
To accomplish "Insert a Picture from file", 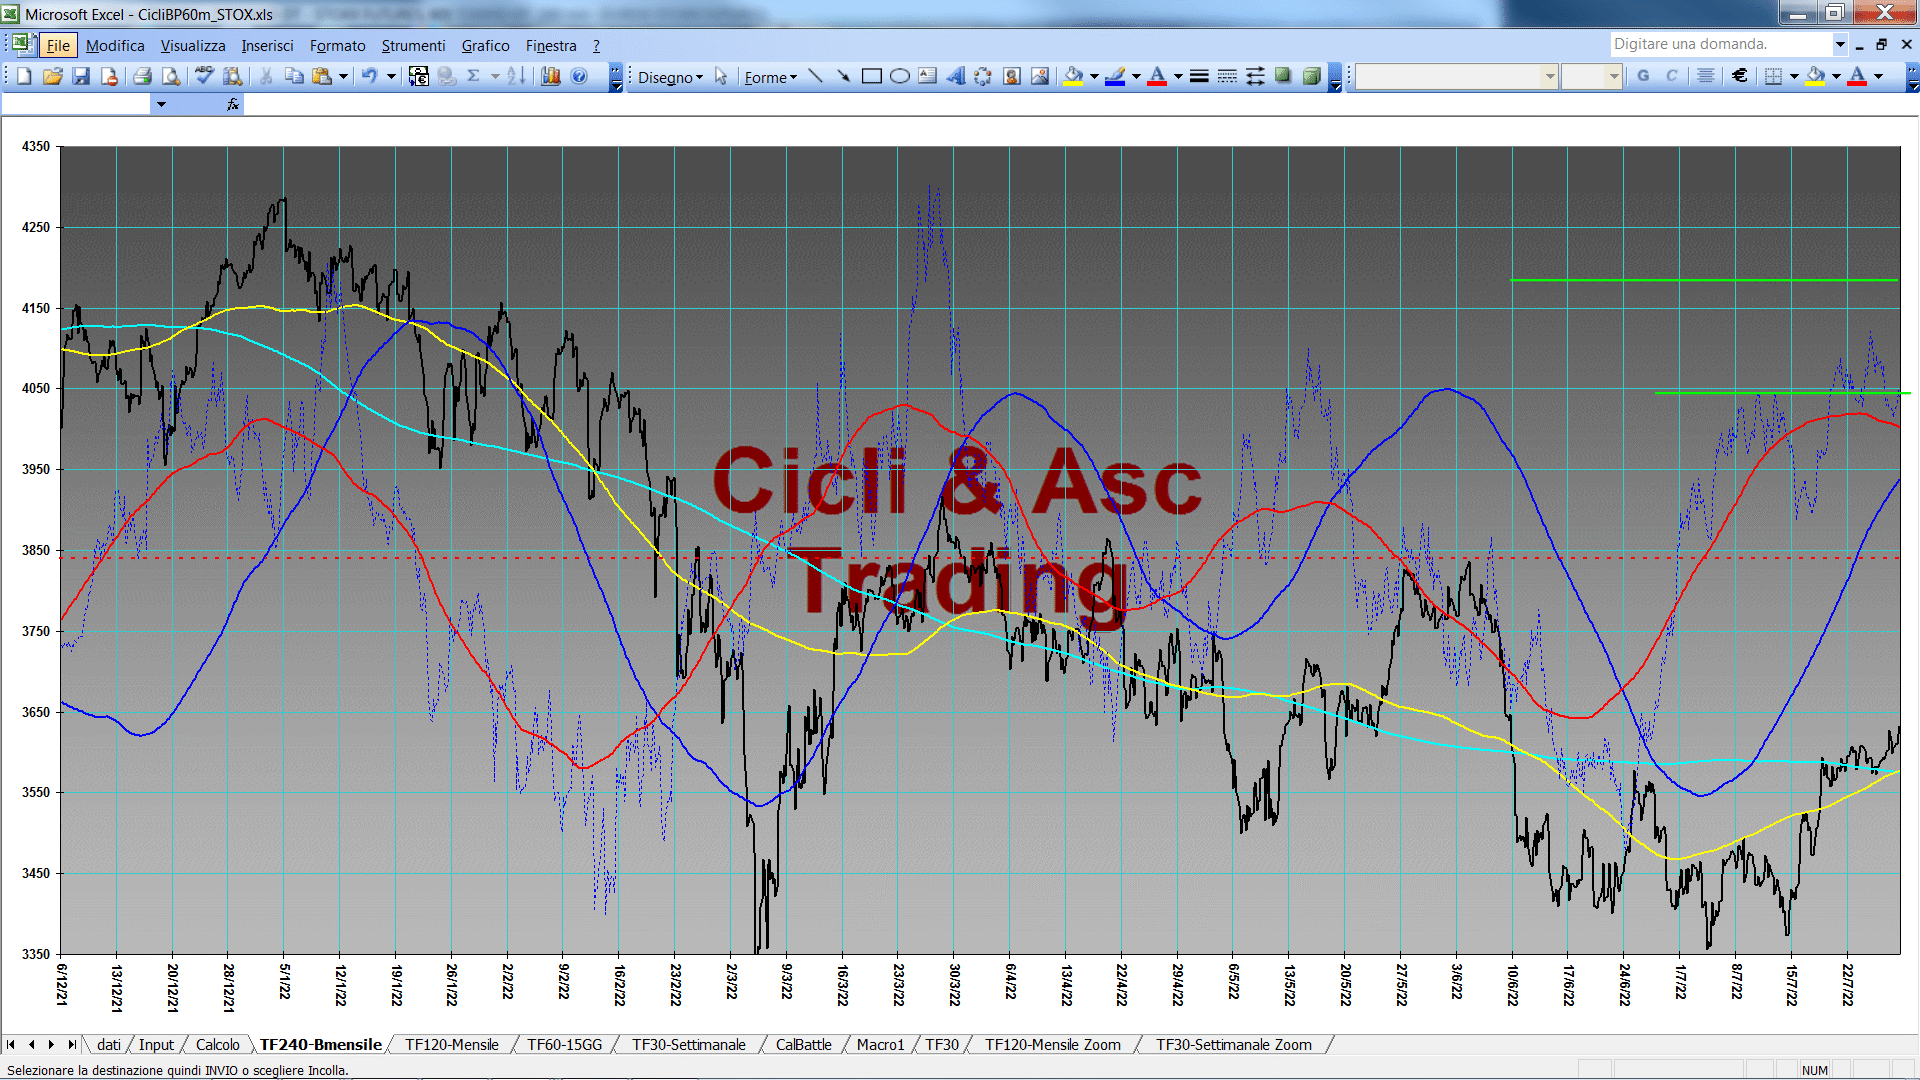I will 1040,76.
